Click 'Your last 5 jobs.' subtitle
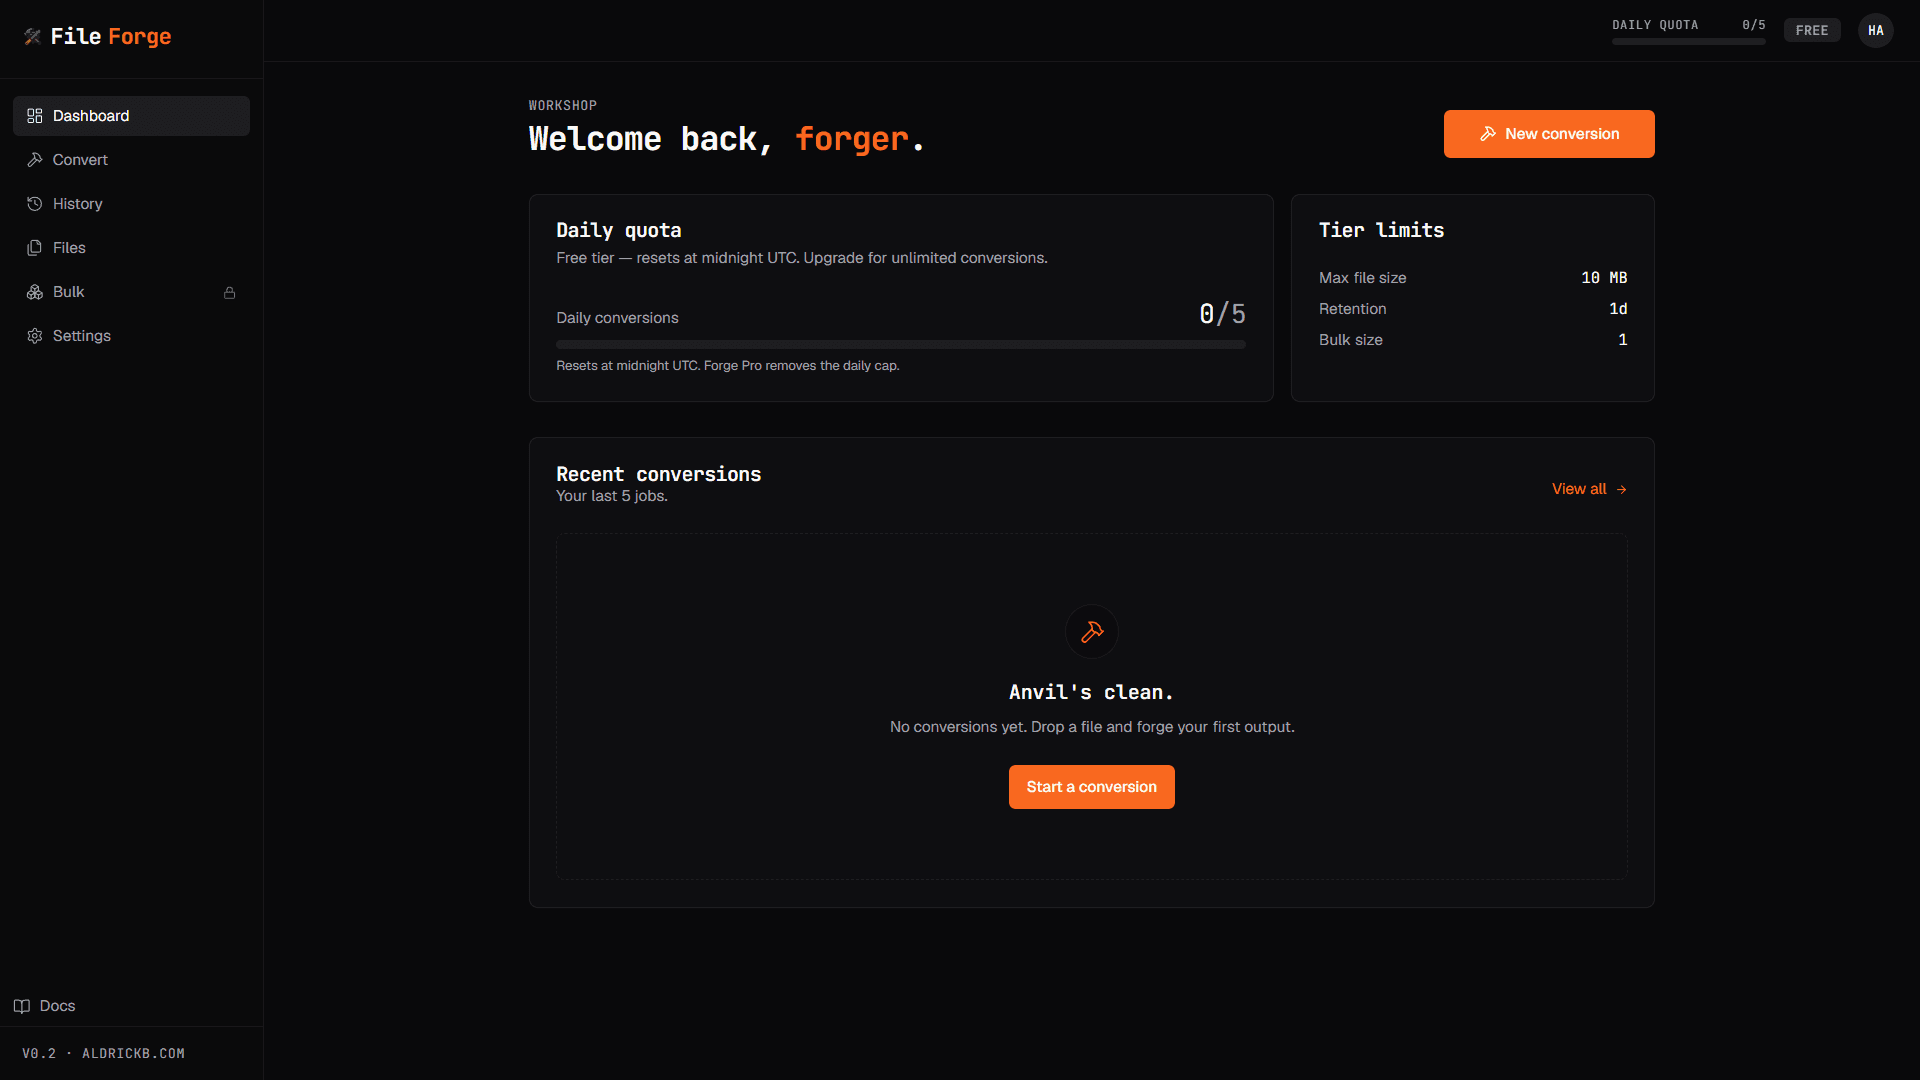 point(612,496)
